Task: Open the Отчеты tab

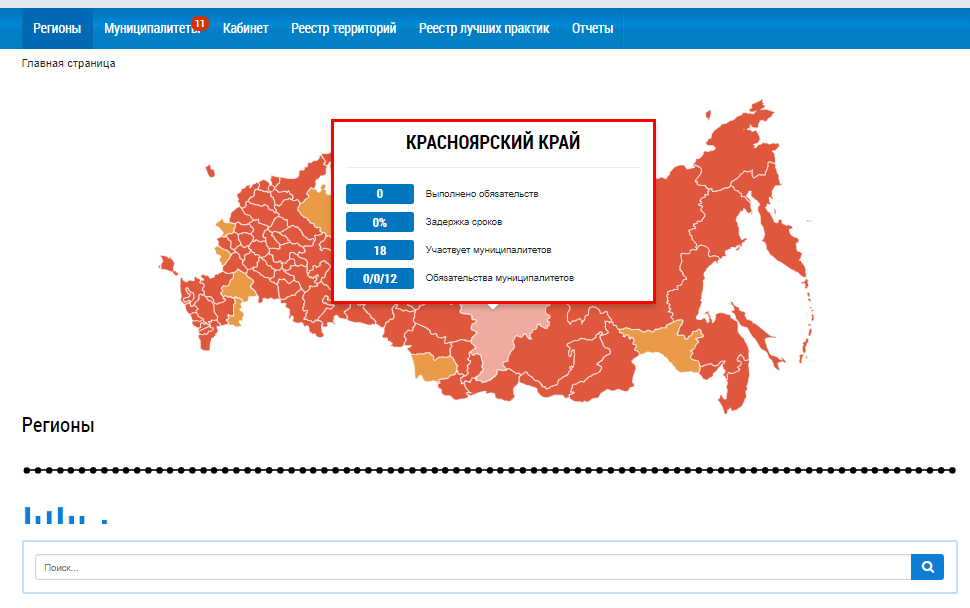Action: point(592,28)
